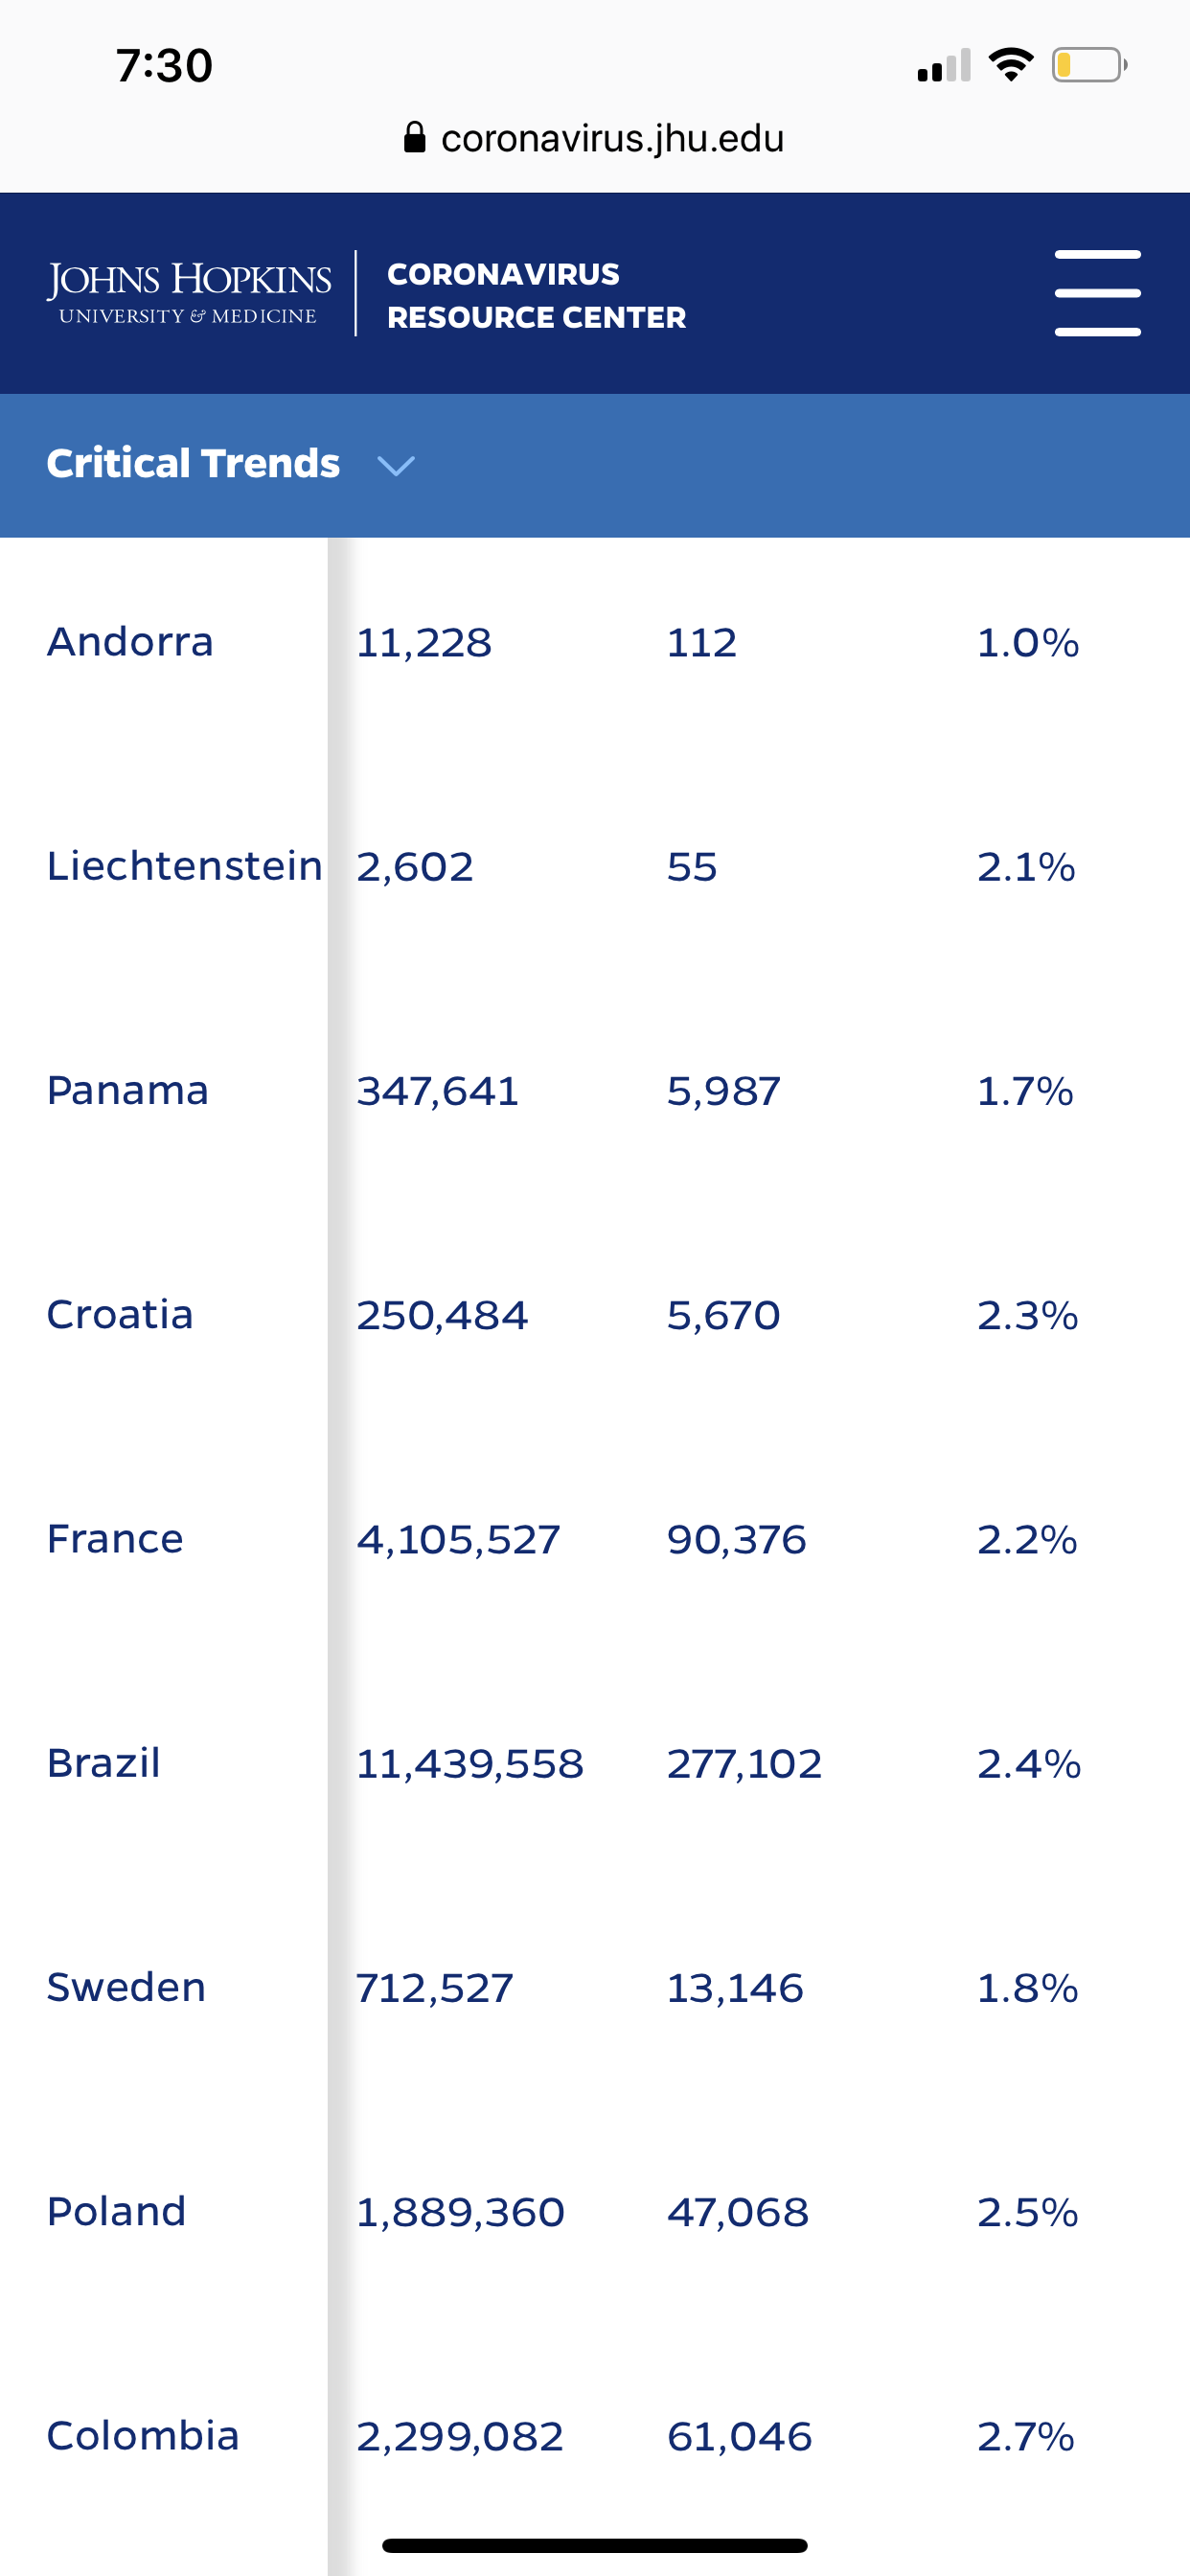Select the Colombia country name
The image size is (1190, 2576).
coord(143,2436)
